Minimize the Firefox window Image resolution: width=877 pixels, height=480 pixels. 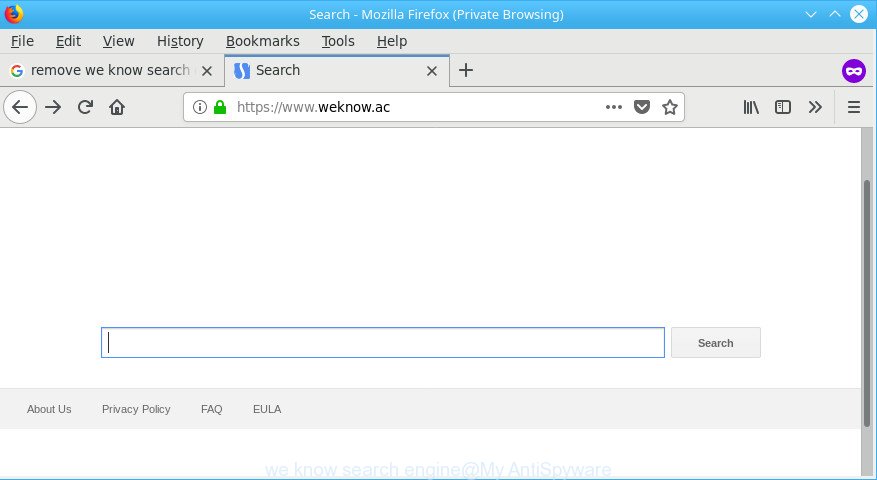click(810, 14)
